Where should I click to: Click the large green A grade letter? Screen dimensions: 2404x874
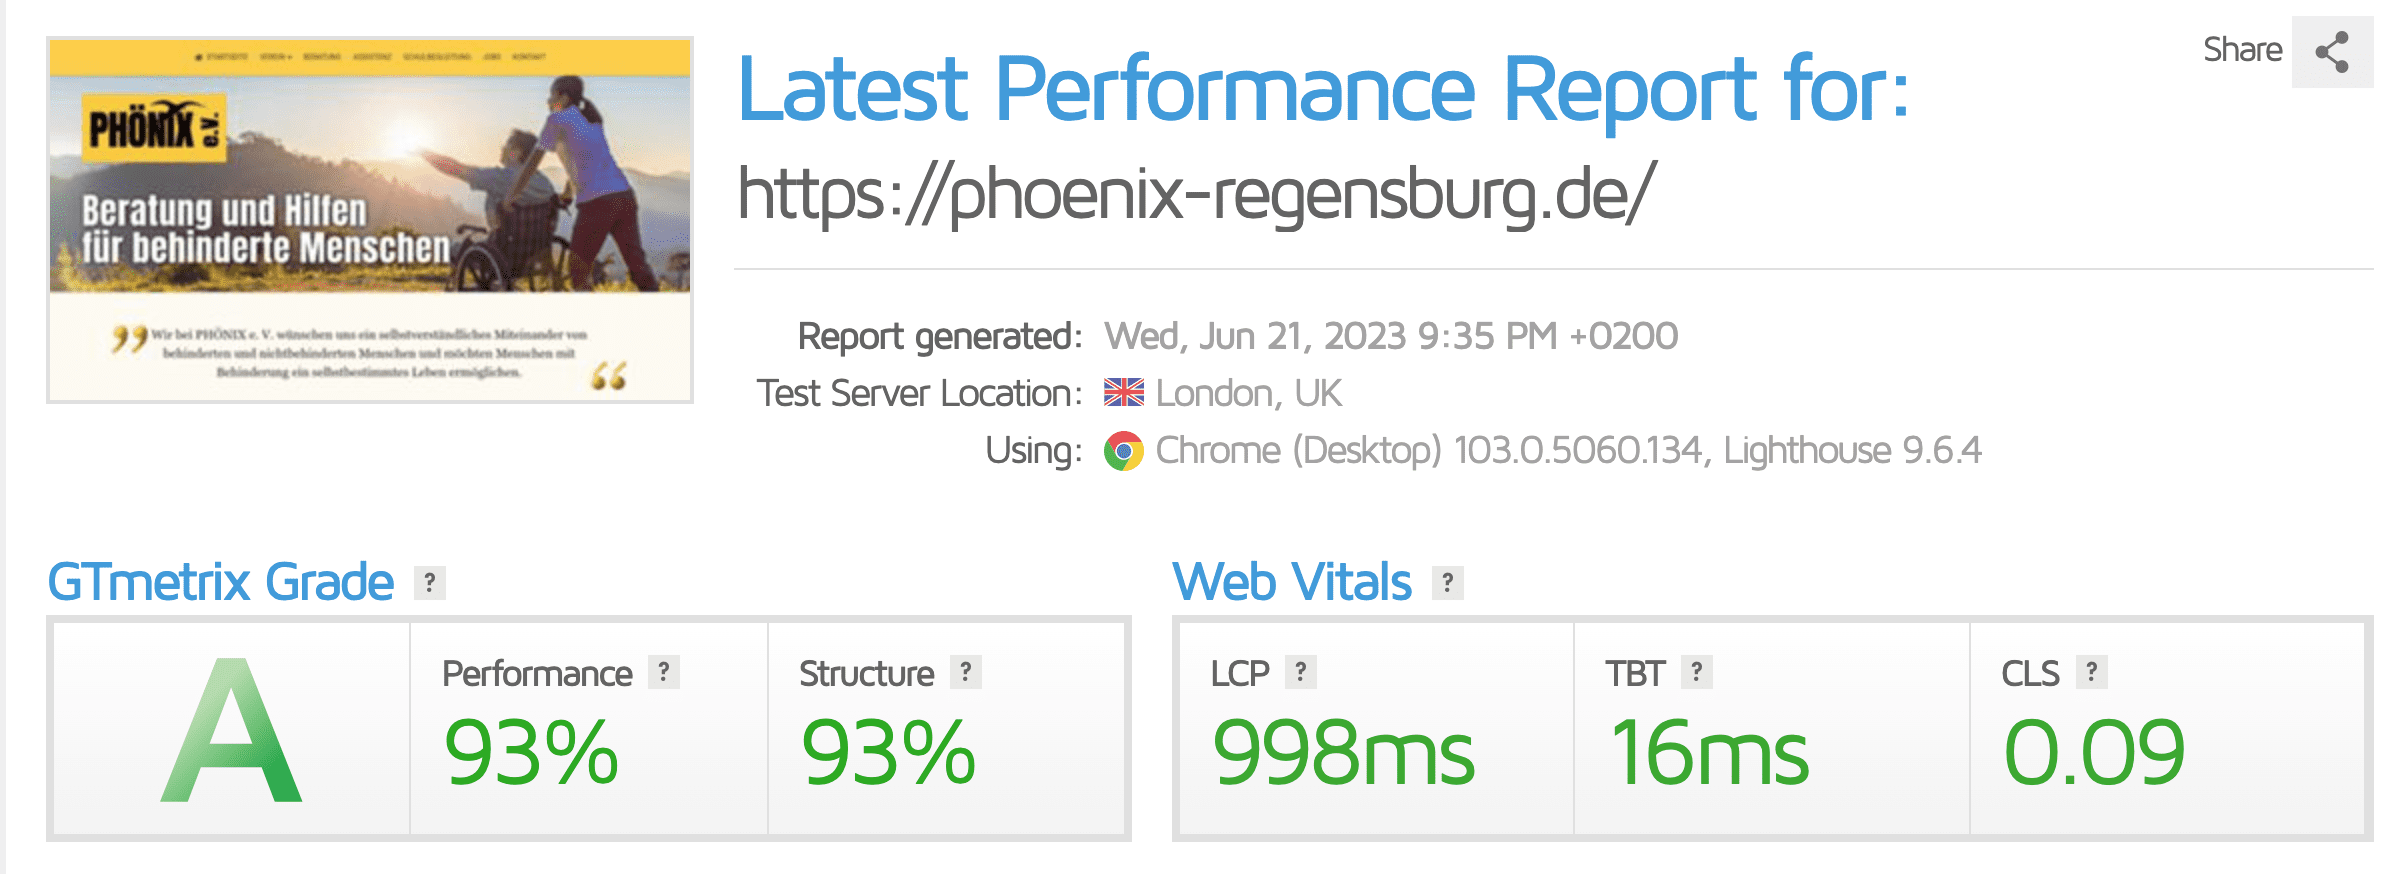[x=232, y=732]
